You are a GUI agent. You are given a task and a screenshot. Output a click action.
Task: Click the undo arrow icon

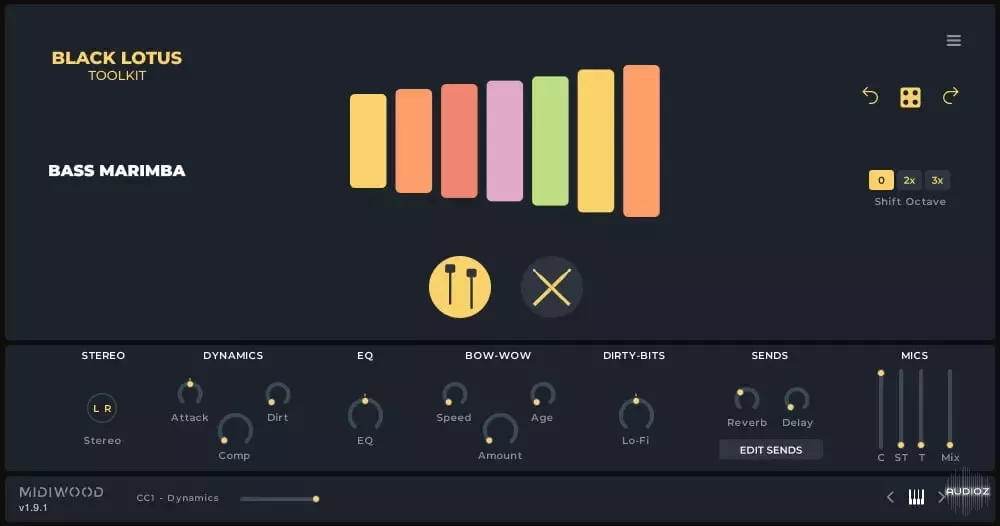point(870,96)
